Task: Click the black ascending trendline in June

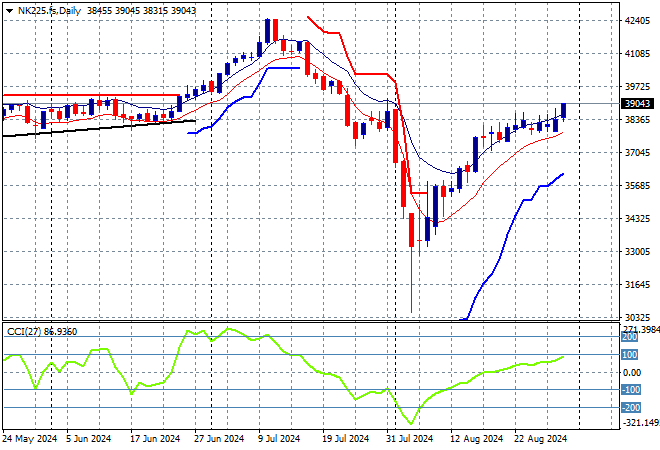Action: pos(100,126)
